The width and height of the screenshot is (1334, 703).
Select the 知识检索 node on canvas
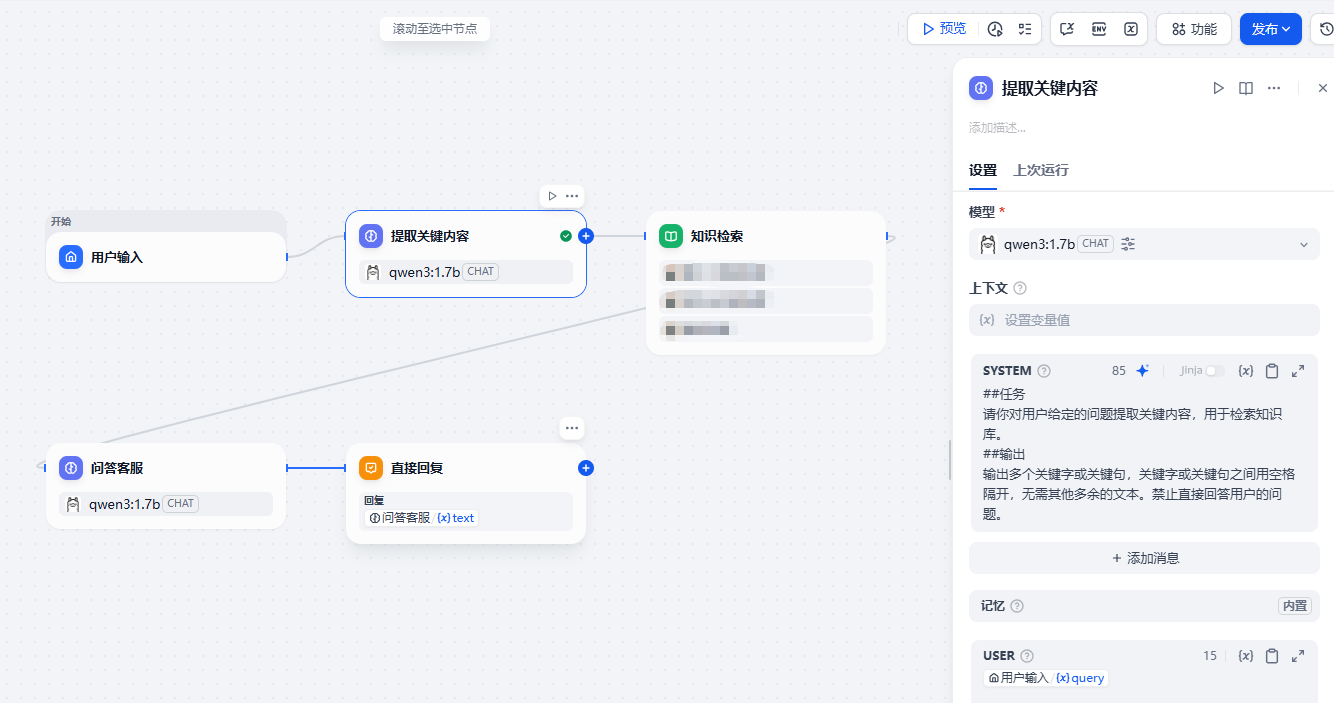pos(766,283)
